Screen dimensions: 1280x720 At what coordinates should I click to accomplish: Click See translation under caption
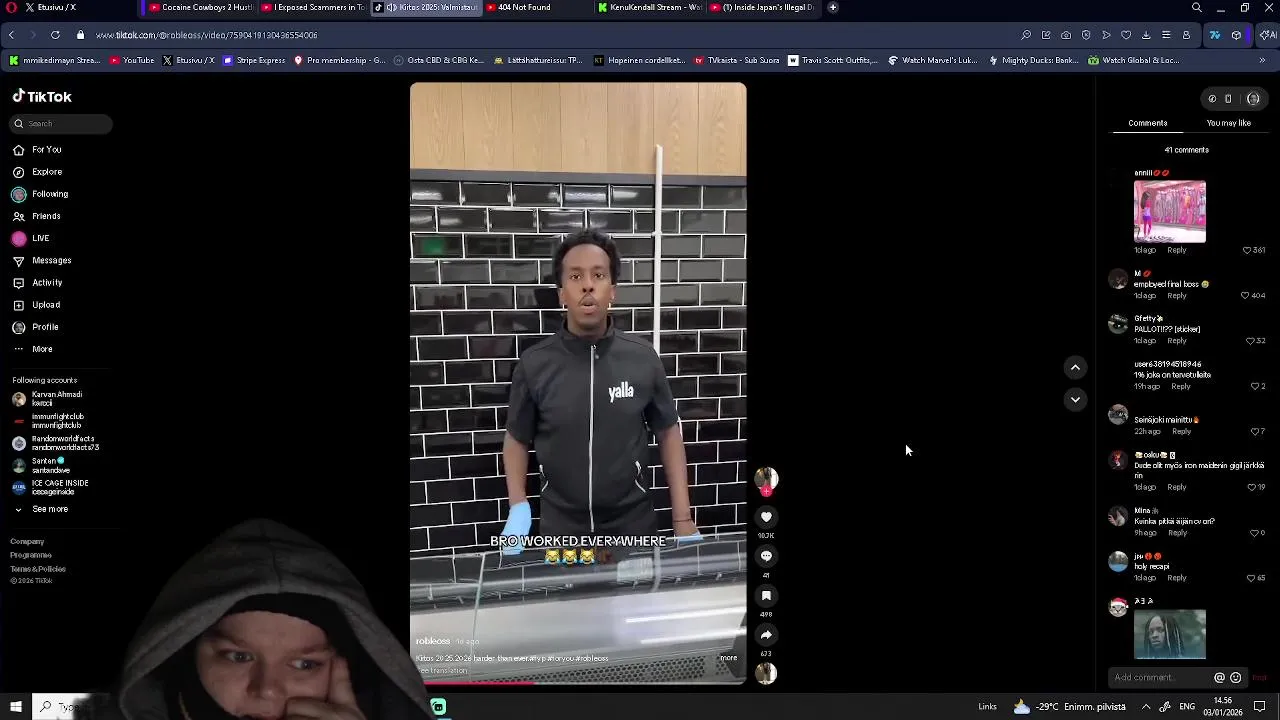tap(442, 670)
